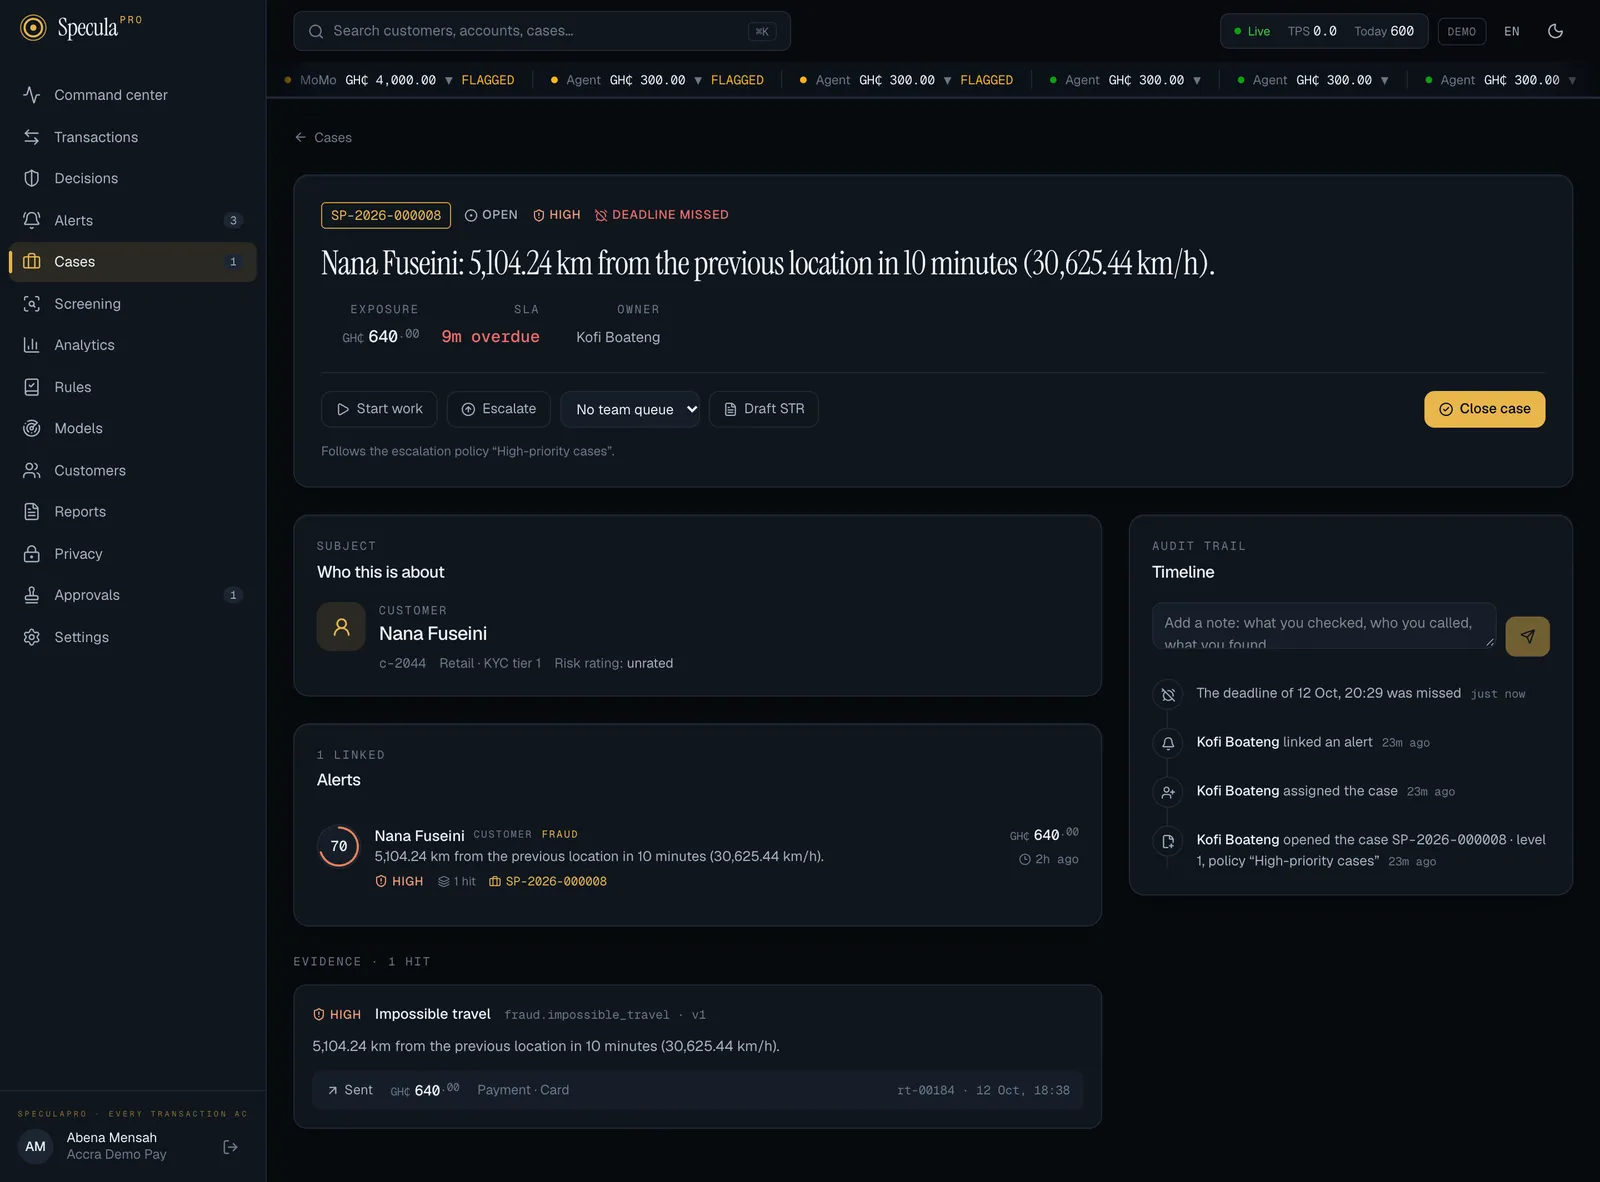The height and width of the screenshot is (1182, 1600).
Task: Click the Privacy lock icon
Action: coord(32,553)
